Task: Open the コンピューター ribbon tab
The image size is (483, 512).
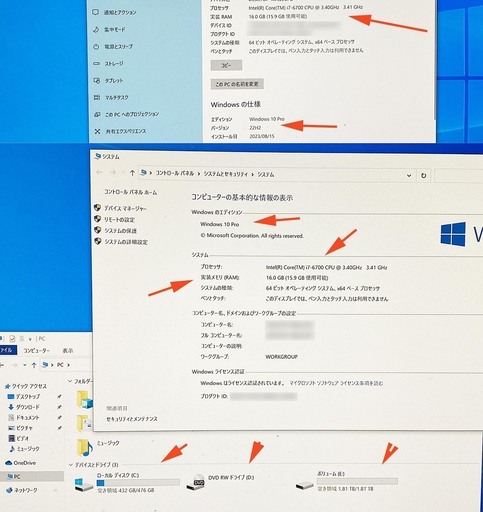Action: (37, 351)
